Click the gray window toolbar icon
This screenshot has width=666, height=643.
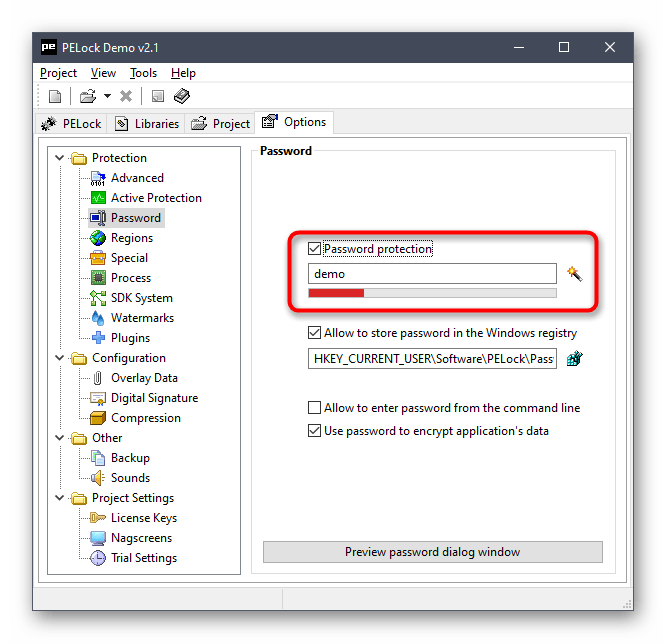158,96
